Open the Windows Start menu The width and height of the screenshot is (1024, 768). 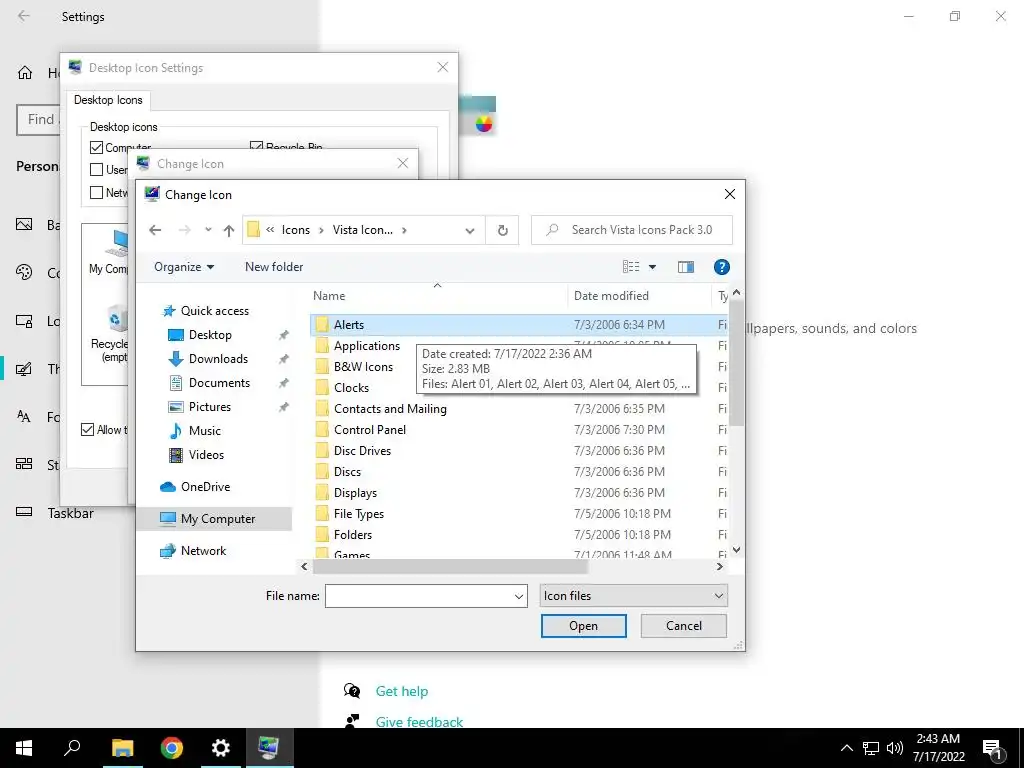coord(24,748)
